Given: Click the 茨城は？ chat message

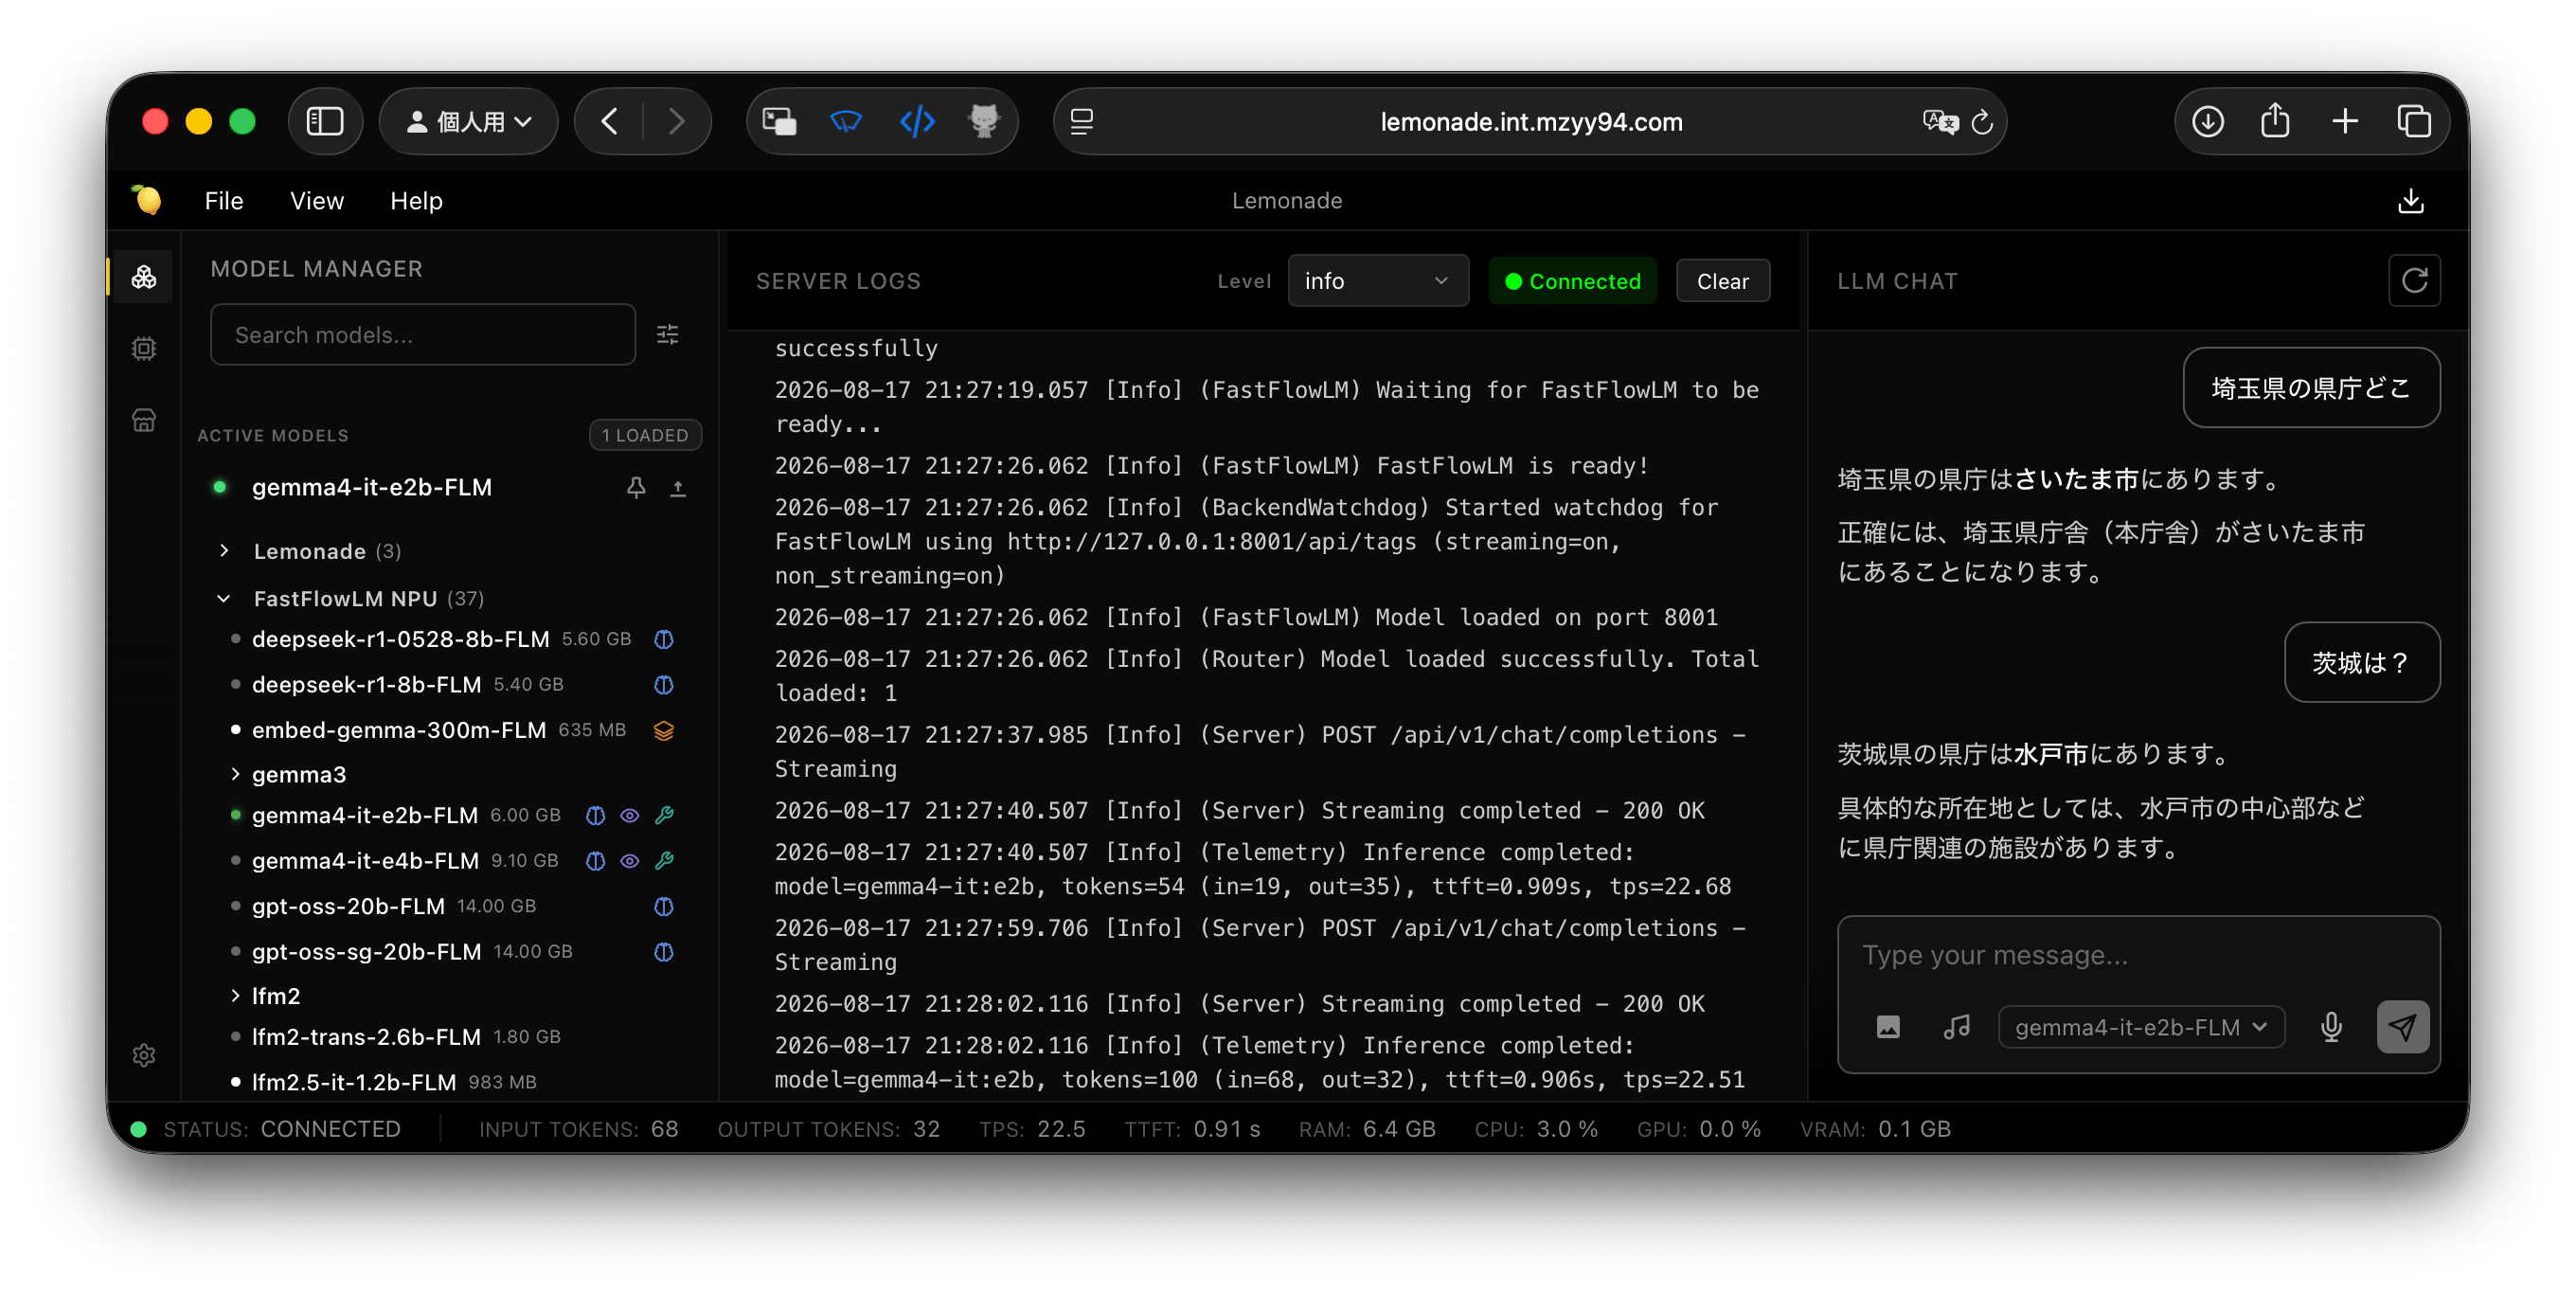Looking at the screenshot, I should (x=2362, y=663).
